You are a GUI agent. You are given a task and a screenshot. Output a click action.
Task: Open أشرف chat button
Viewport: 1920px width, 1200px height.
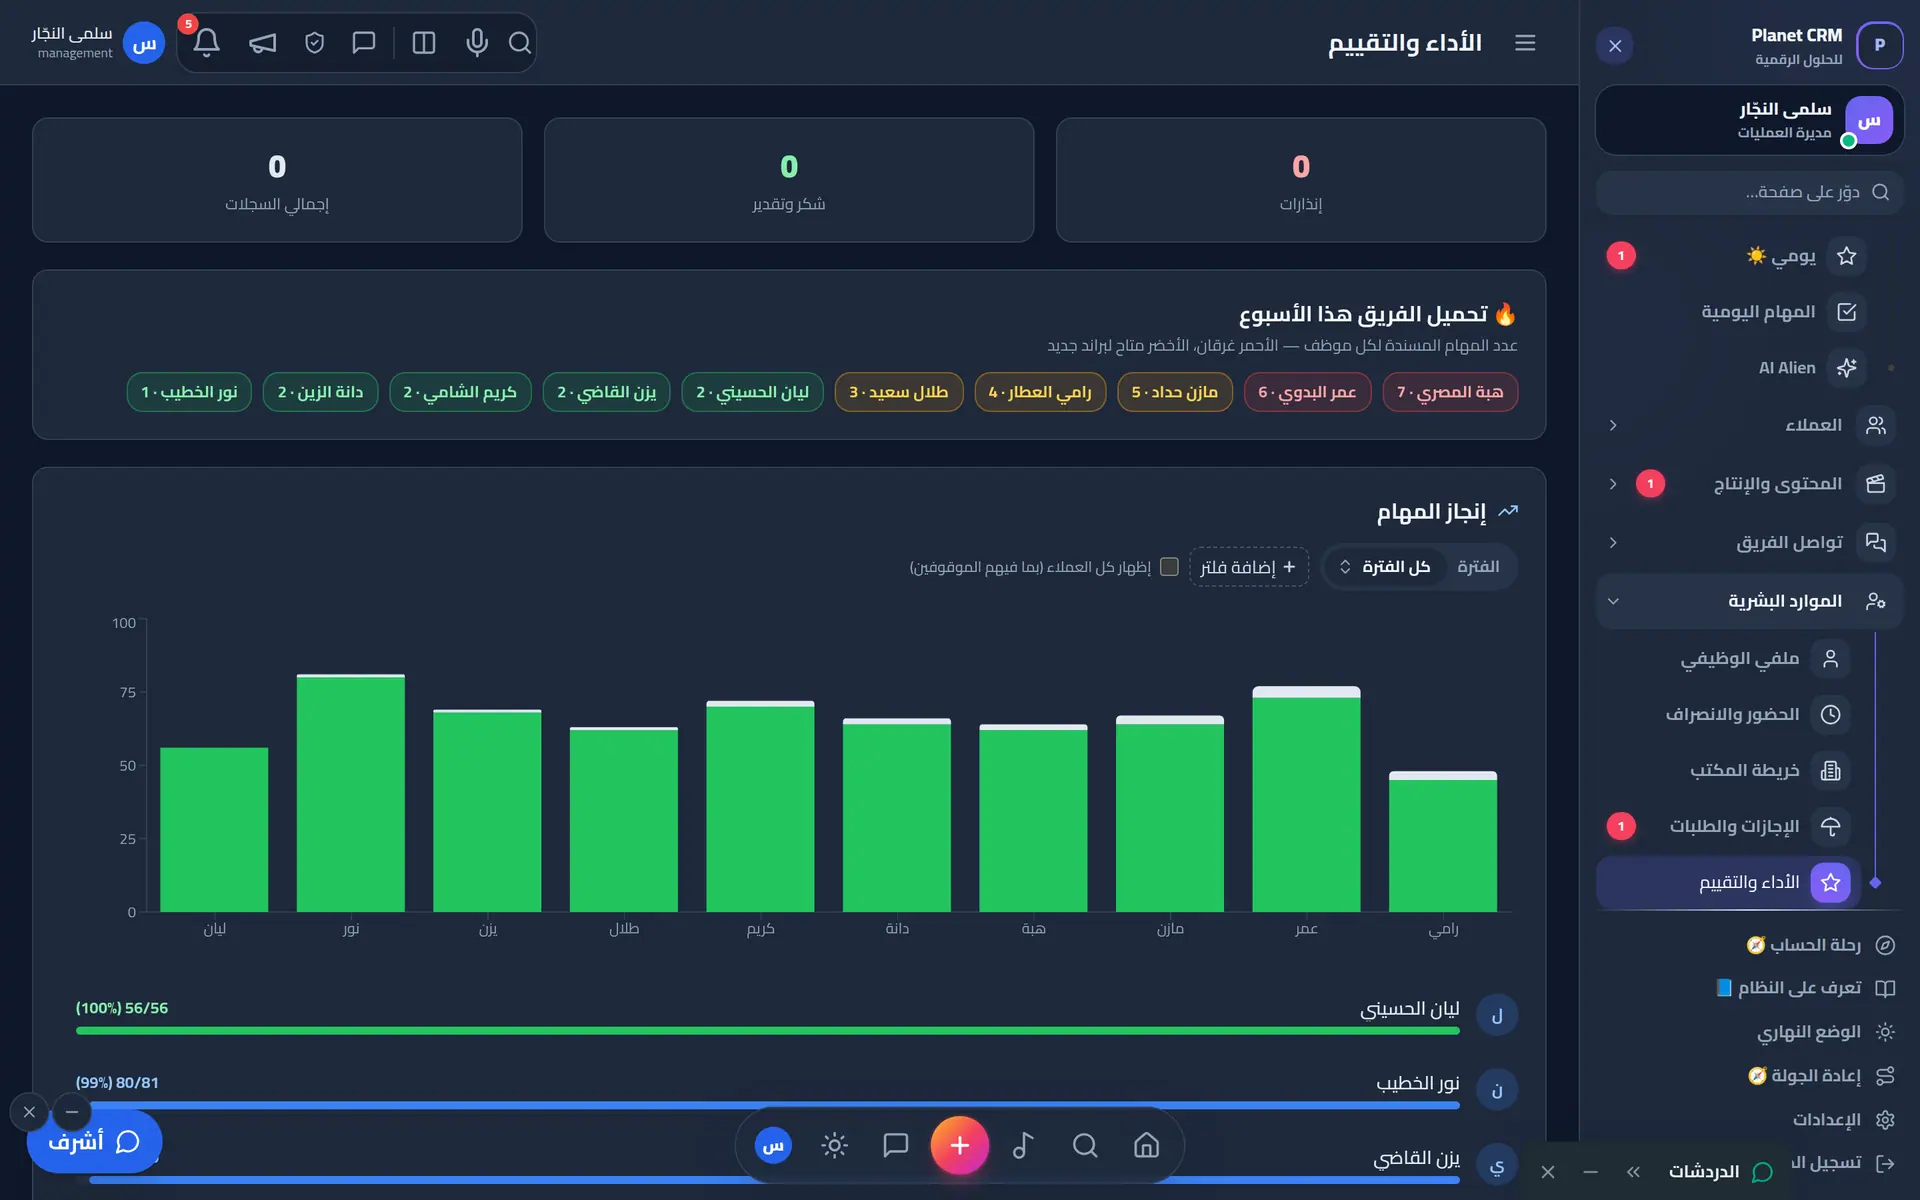pos(94,1141)
